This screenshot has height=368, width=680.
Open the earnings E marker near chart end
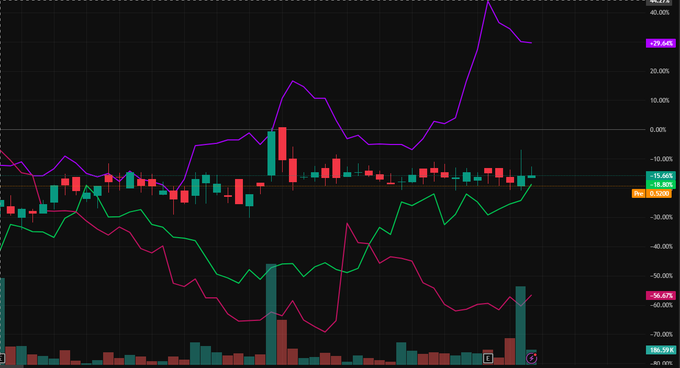(488, 358)
